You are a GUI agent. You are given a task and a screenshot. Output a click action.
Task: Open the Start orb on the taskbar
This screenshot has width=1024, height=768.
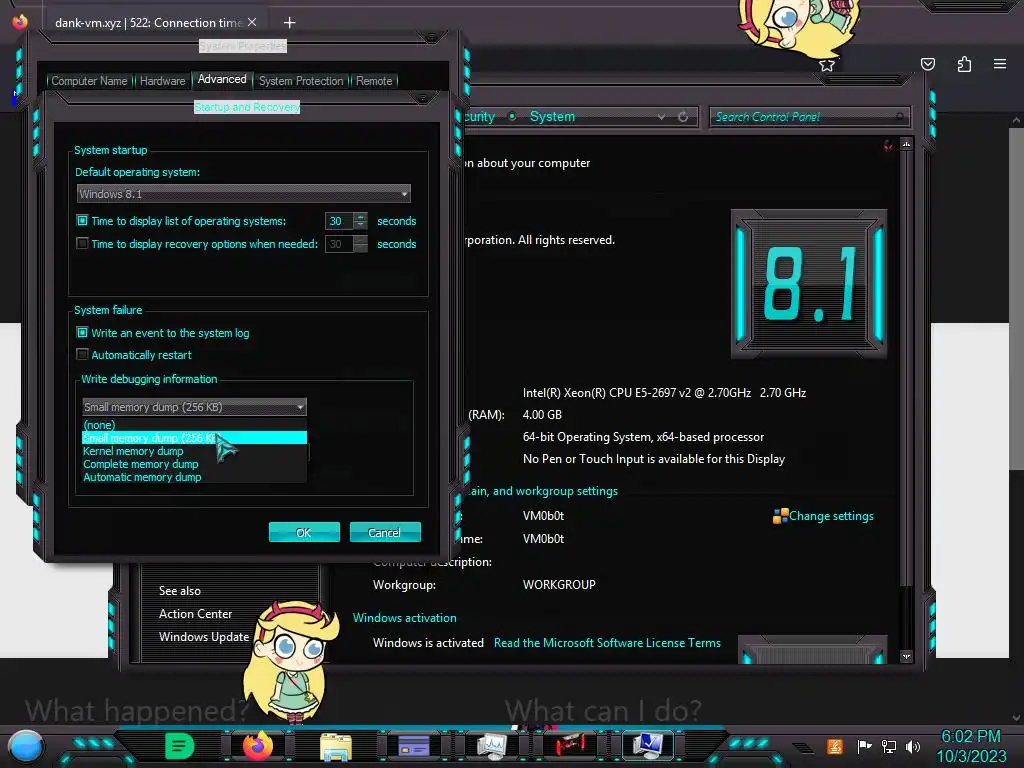click(x=26, y=747)
